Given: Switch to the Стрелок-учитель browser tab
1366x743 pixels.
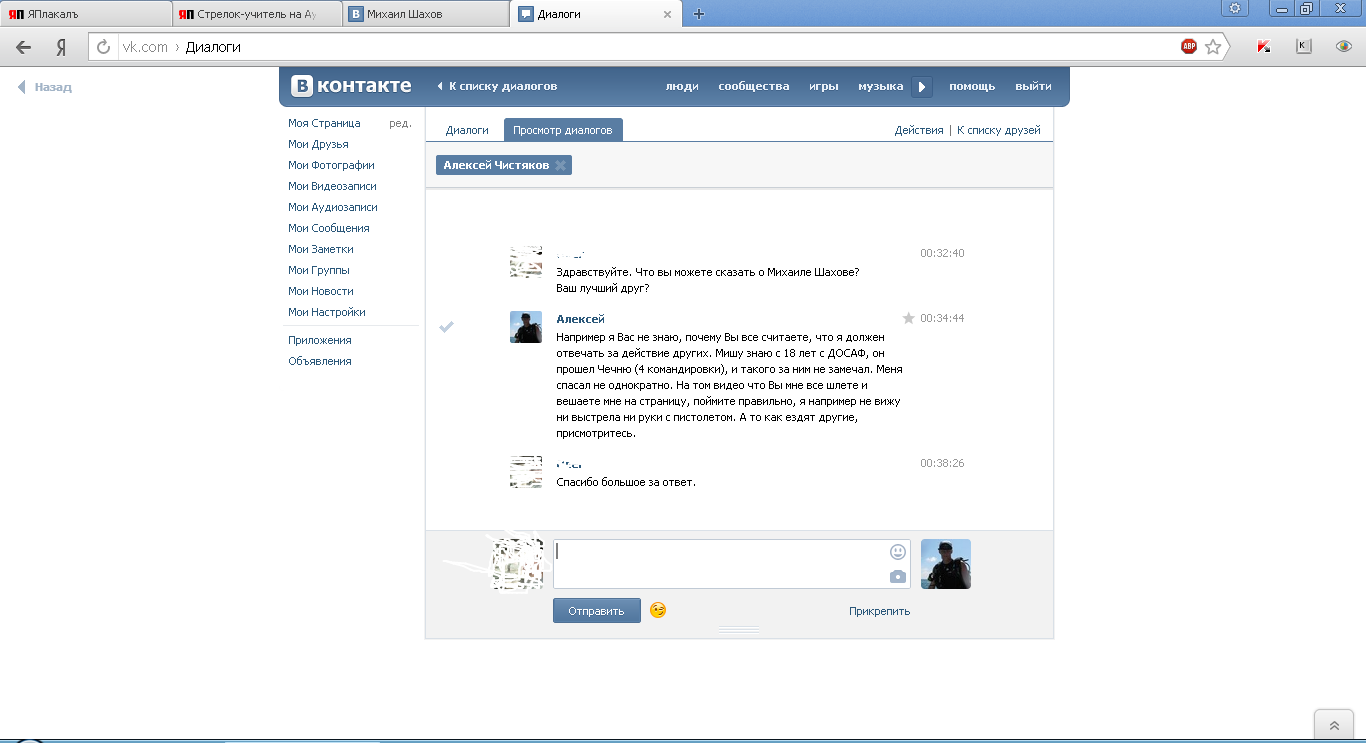Looking at the screenshot, I should [x=256, y=14].
